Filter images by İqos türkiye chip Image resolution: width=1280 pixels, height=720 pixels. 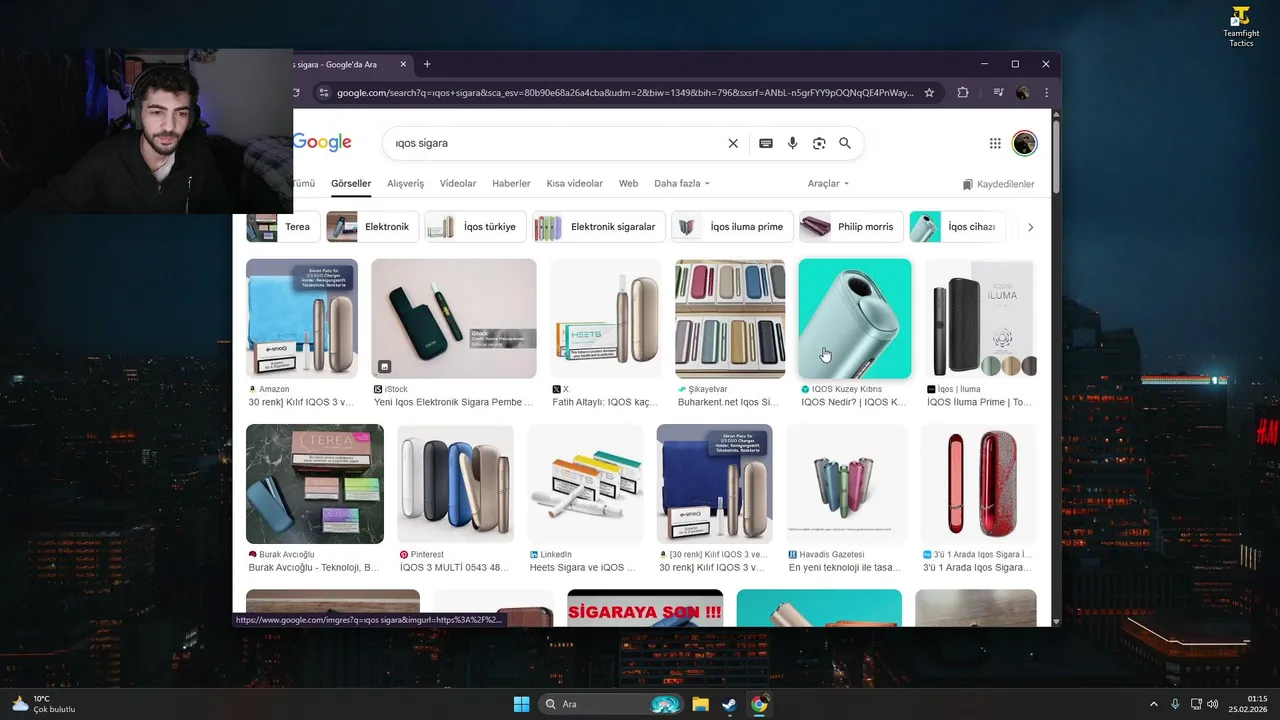[x=475, y=227]
